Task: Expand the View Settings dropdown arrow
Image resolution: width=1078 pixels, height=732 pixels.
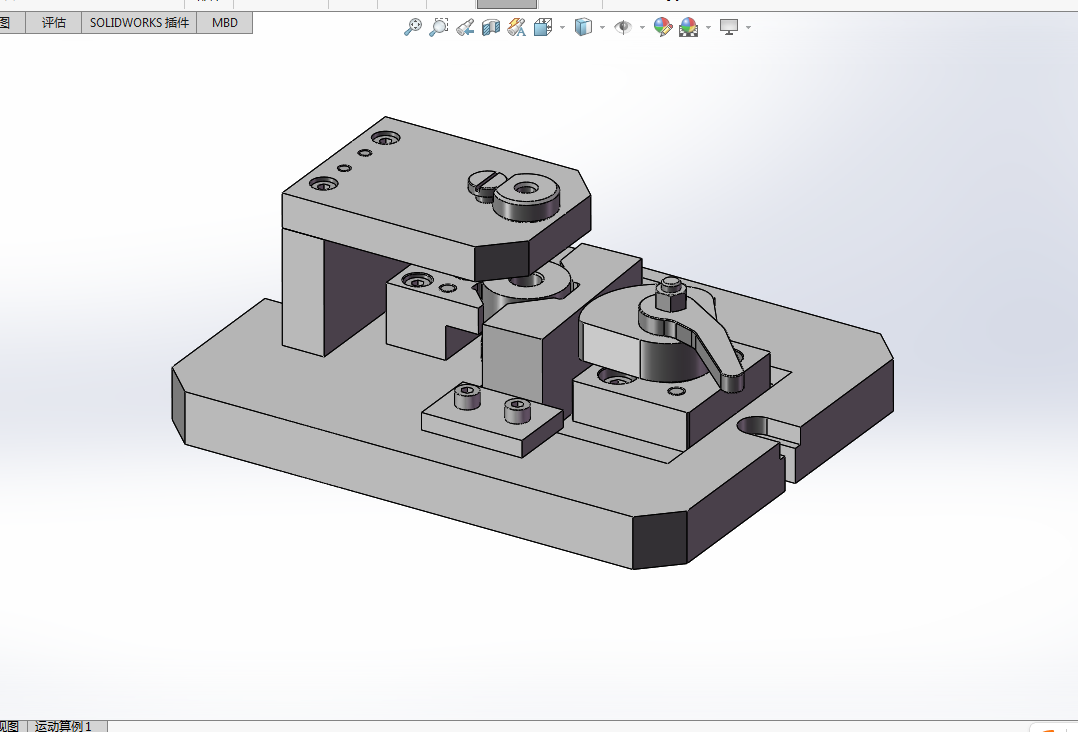Action: point(748,27)
